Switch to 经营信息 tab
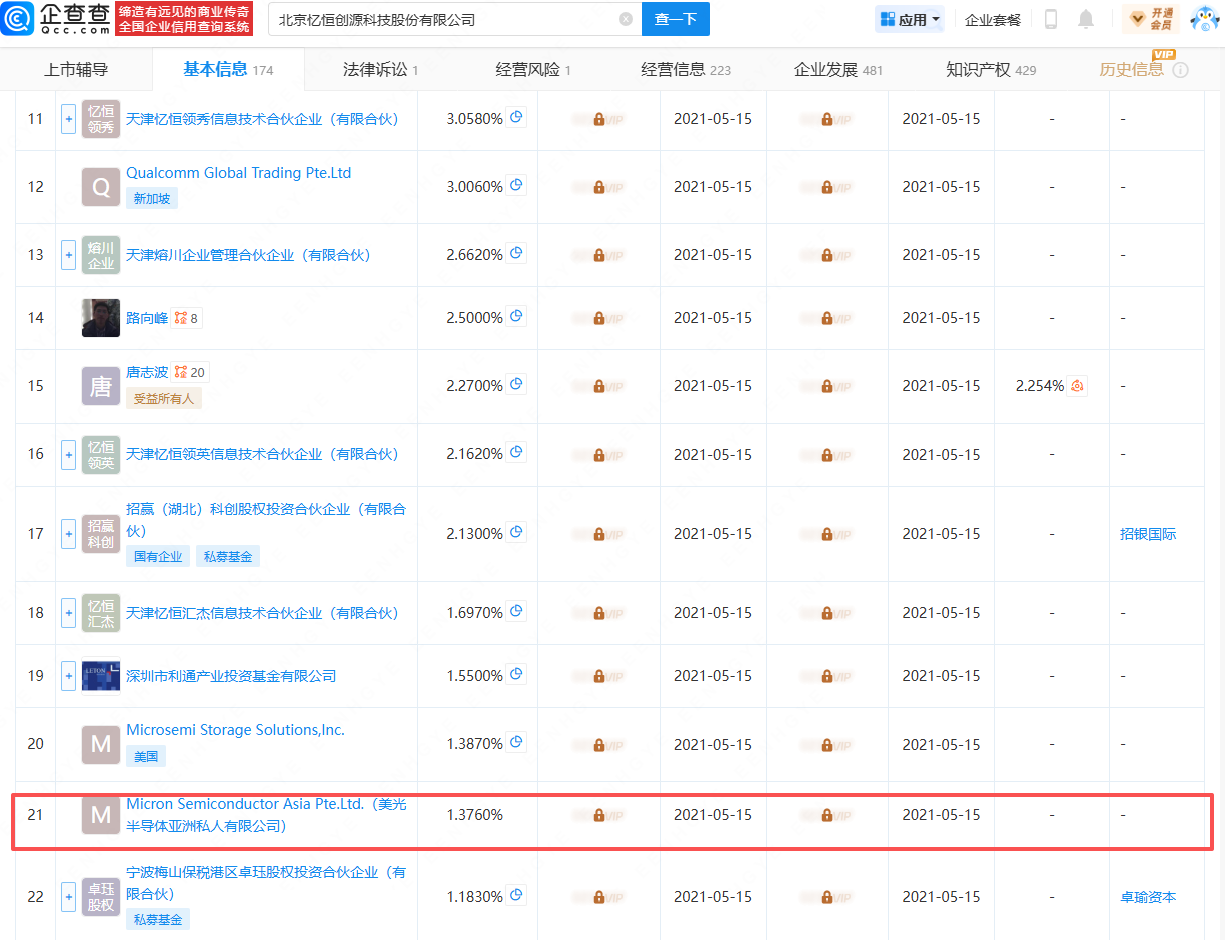The image size is (1225, 940). pyautogui.click(x=686, y=69)
